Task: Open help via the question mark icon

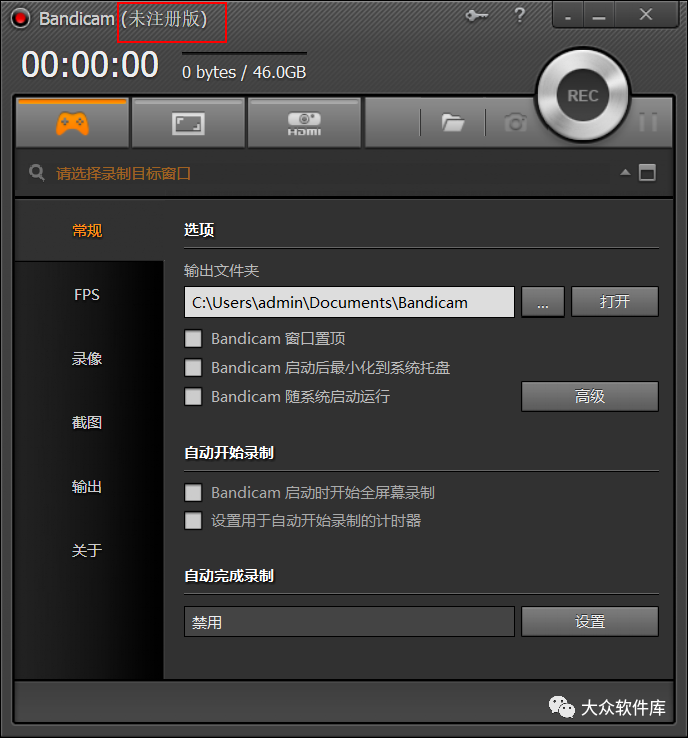Action: coord(520,15)
